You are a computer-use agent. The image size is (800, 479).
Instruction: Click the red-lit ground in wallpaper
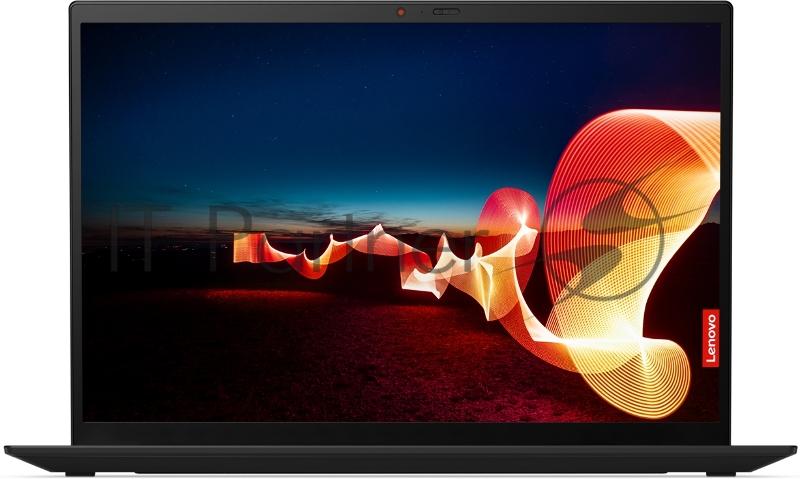[x=300, y=340]
